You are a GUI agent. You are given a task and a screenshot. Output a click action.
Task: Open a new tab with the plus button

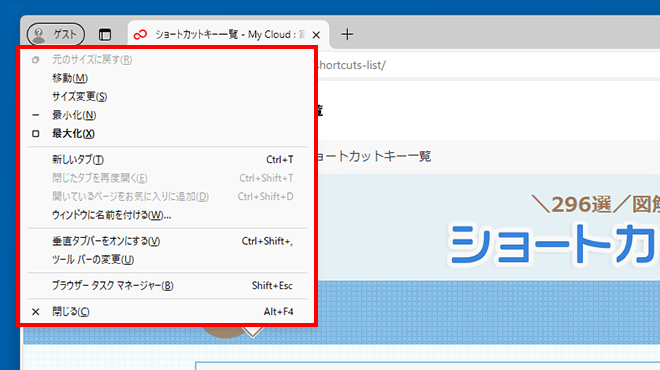tap(347, 35)
